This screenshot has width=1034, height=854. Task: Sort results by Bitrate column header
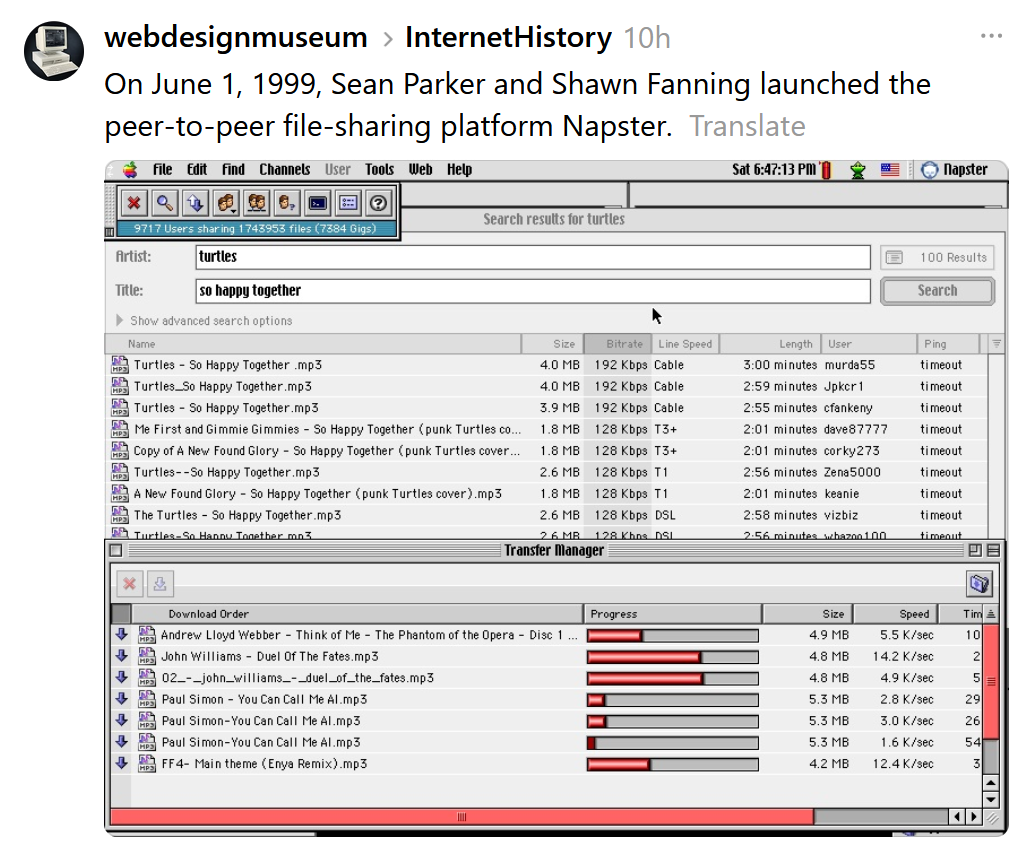(618, 344)
